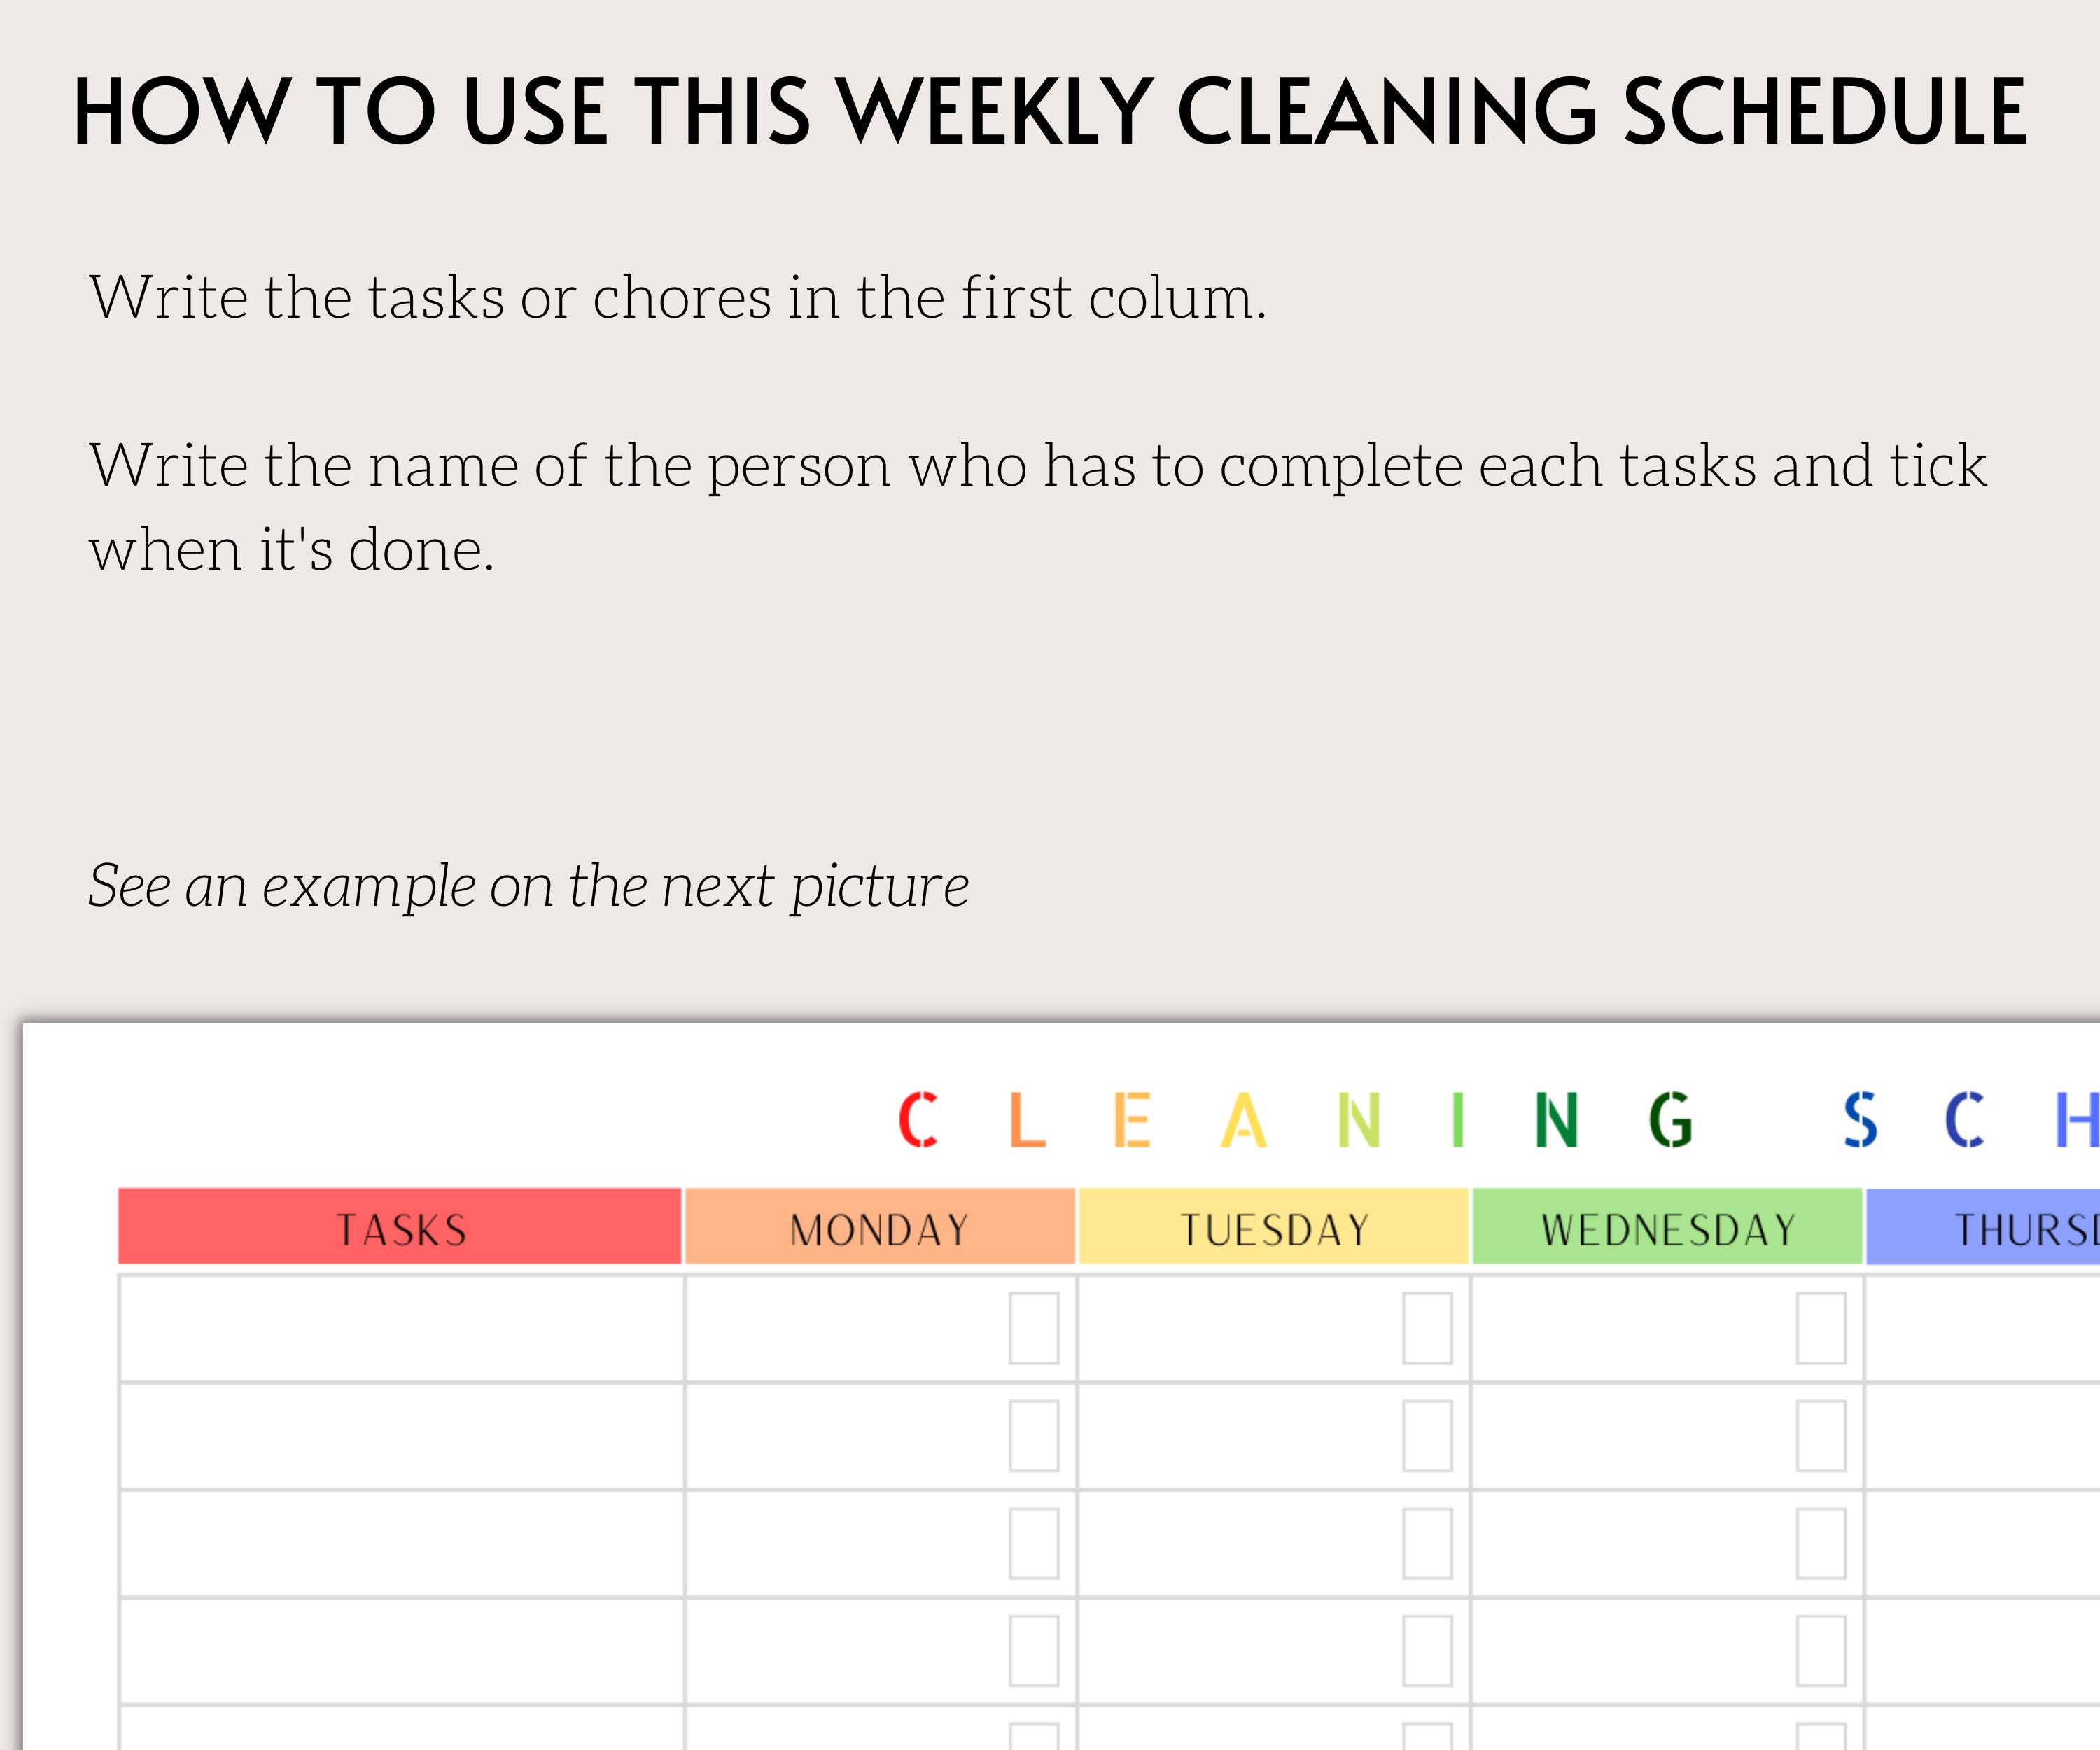Check the second row Monday checkbox

1034,1436
